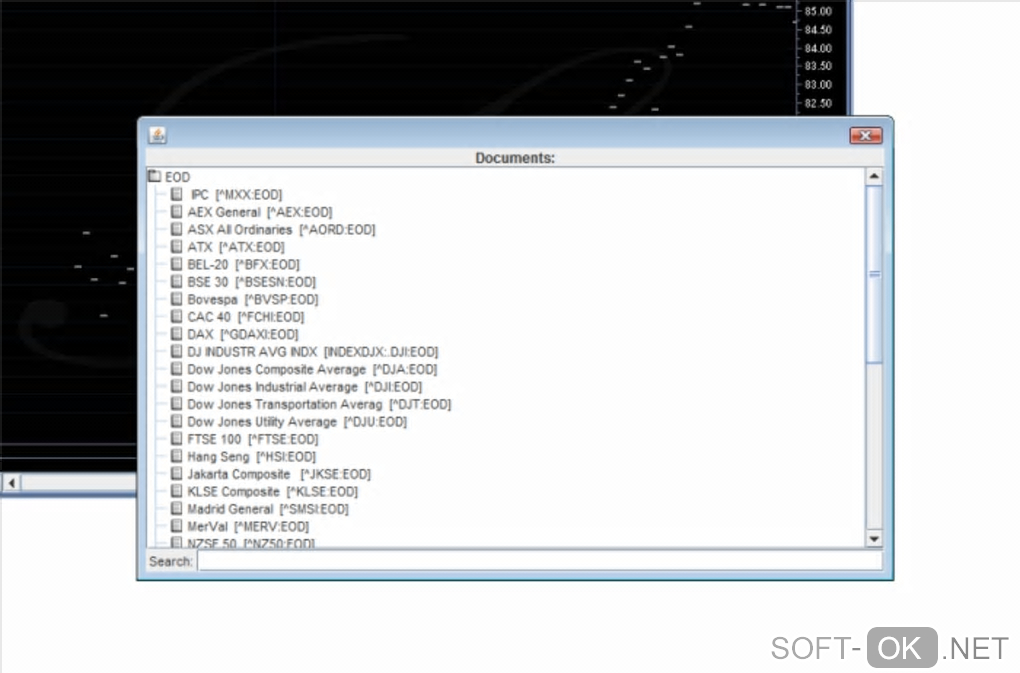The width and height of the screenshot is (1020, 673).
Task: Pick Dow Jones Utility Average [^DJU:EOD]
Action: [297, 422]
